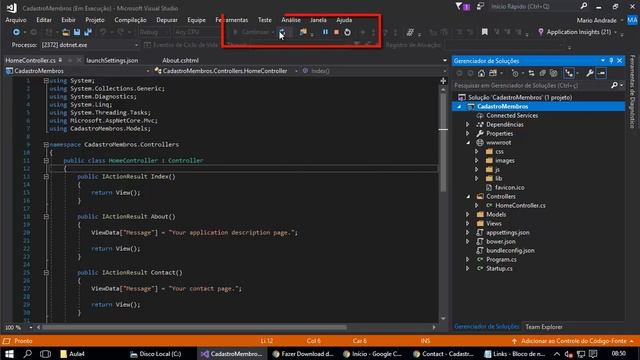The width and height of the screenshot is (640, 360).
Task: Click the feedback icon near Quick Launch
Action: [x=480, y=7]
